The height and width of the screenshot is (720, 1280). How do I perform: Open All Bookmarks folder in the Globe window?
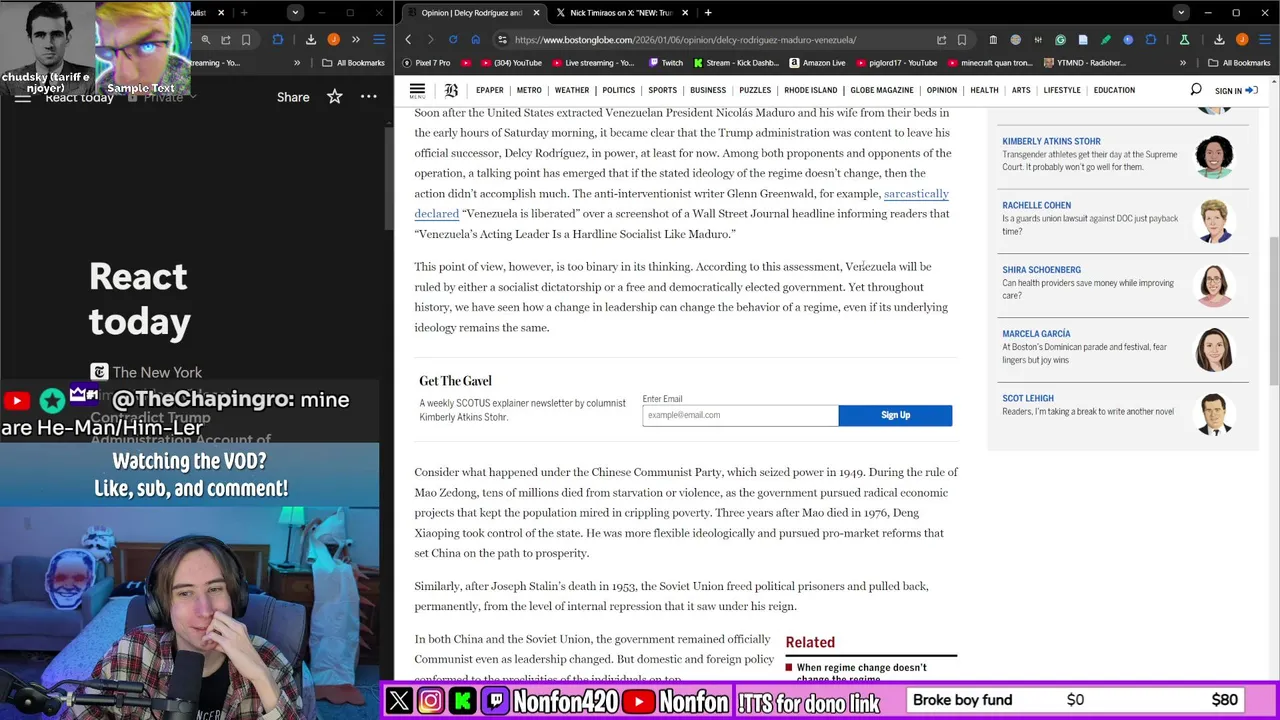tap(1238, 63)
